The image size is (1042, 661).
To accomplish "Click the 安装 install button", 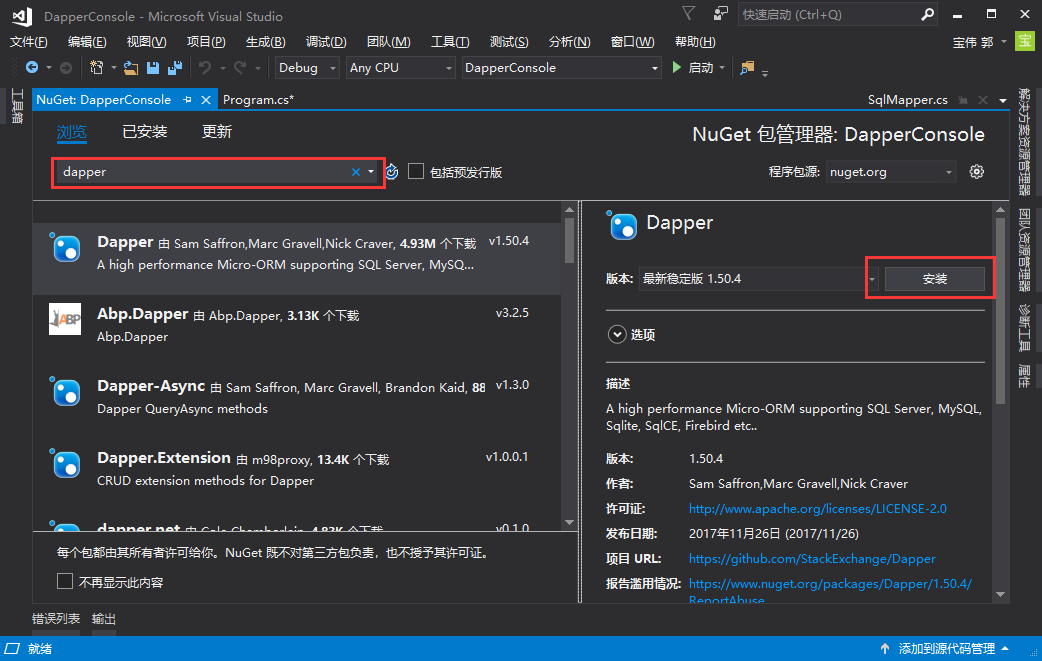I will tap(934, 279).
